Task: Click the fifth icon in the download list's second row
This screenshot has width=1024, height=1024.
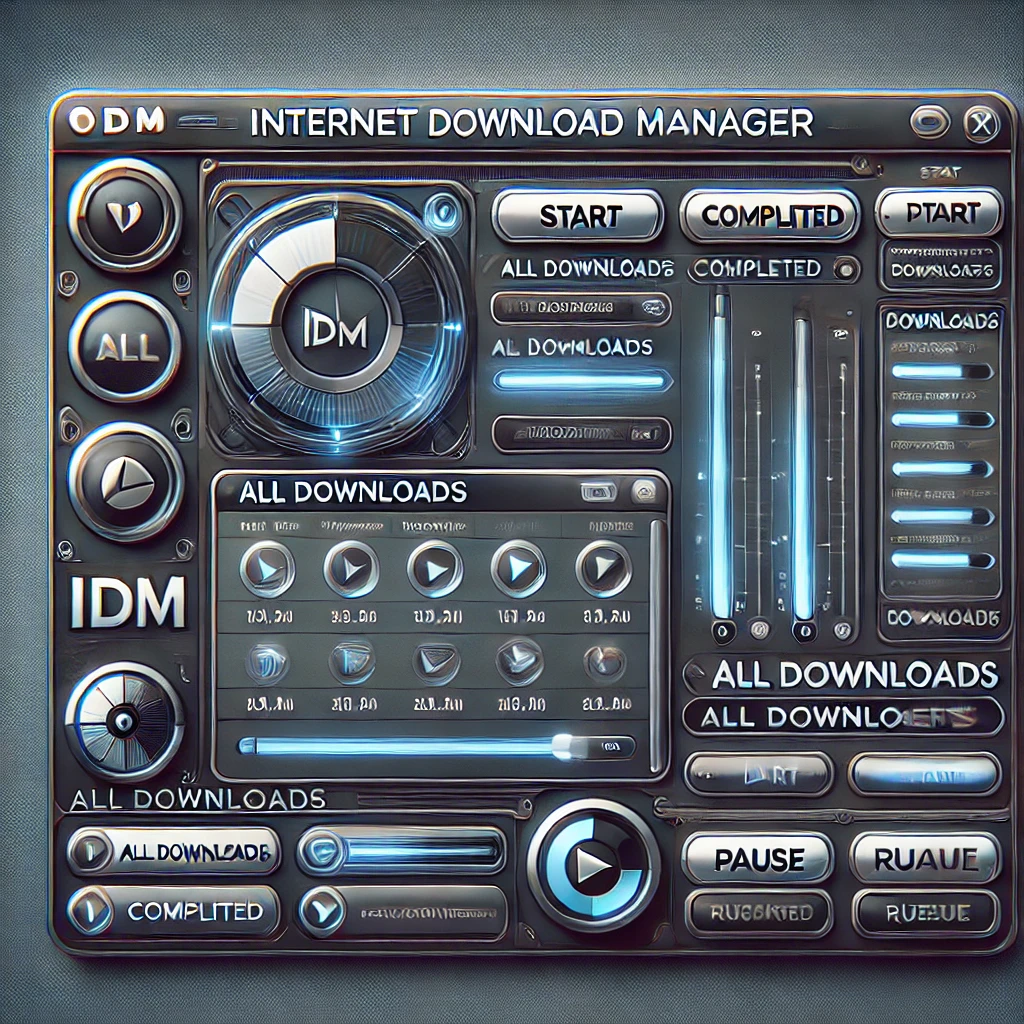Action: [604, 664]
